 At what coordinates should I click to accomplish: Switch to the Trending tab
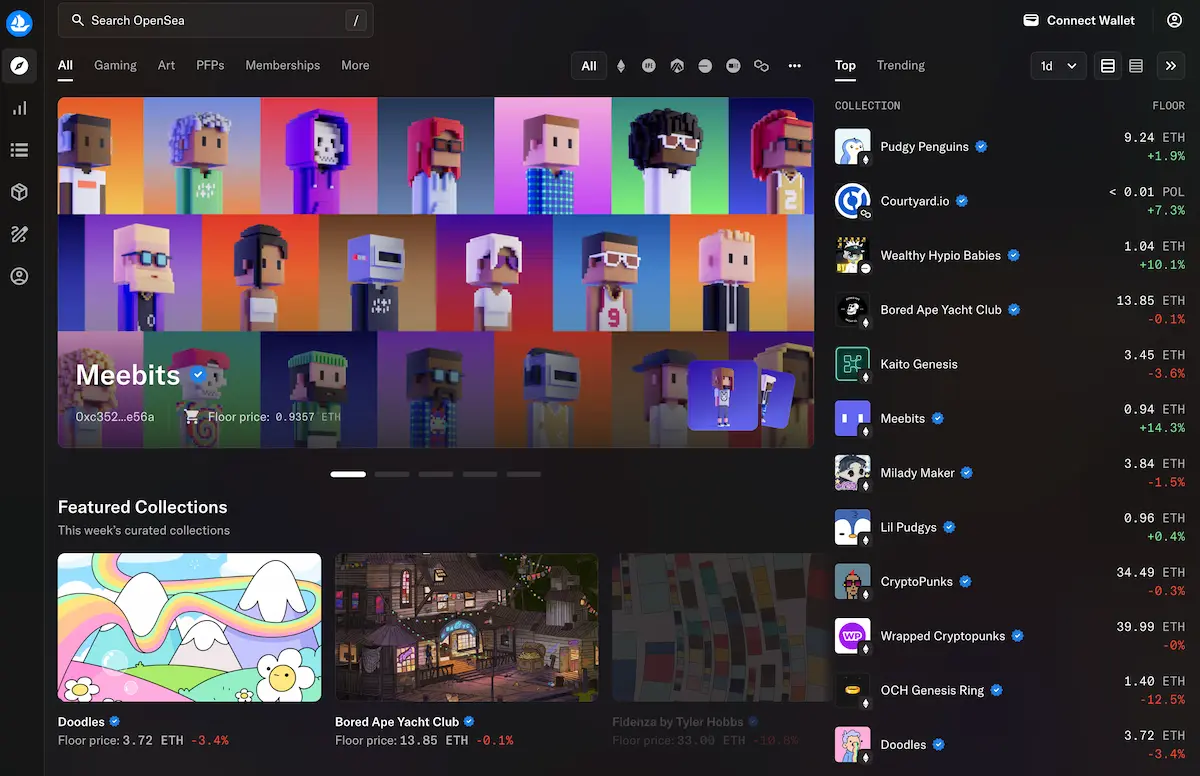pyautogui.click(x=901, y=66)
